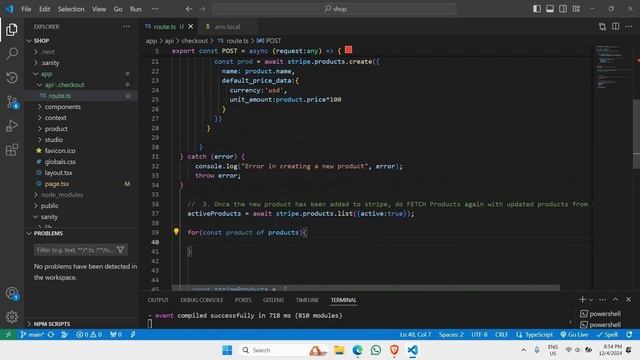Go back with the navigation arrow
Image resolution: width=640 pixels, height=360 pixels.
pos(189,9)
